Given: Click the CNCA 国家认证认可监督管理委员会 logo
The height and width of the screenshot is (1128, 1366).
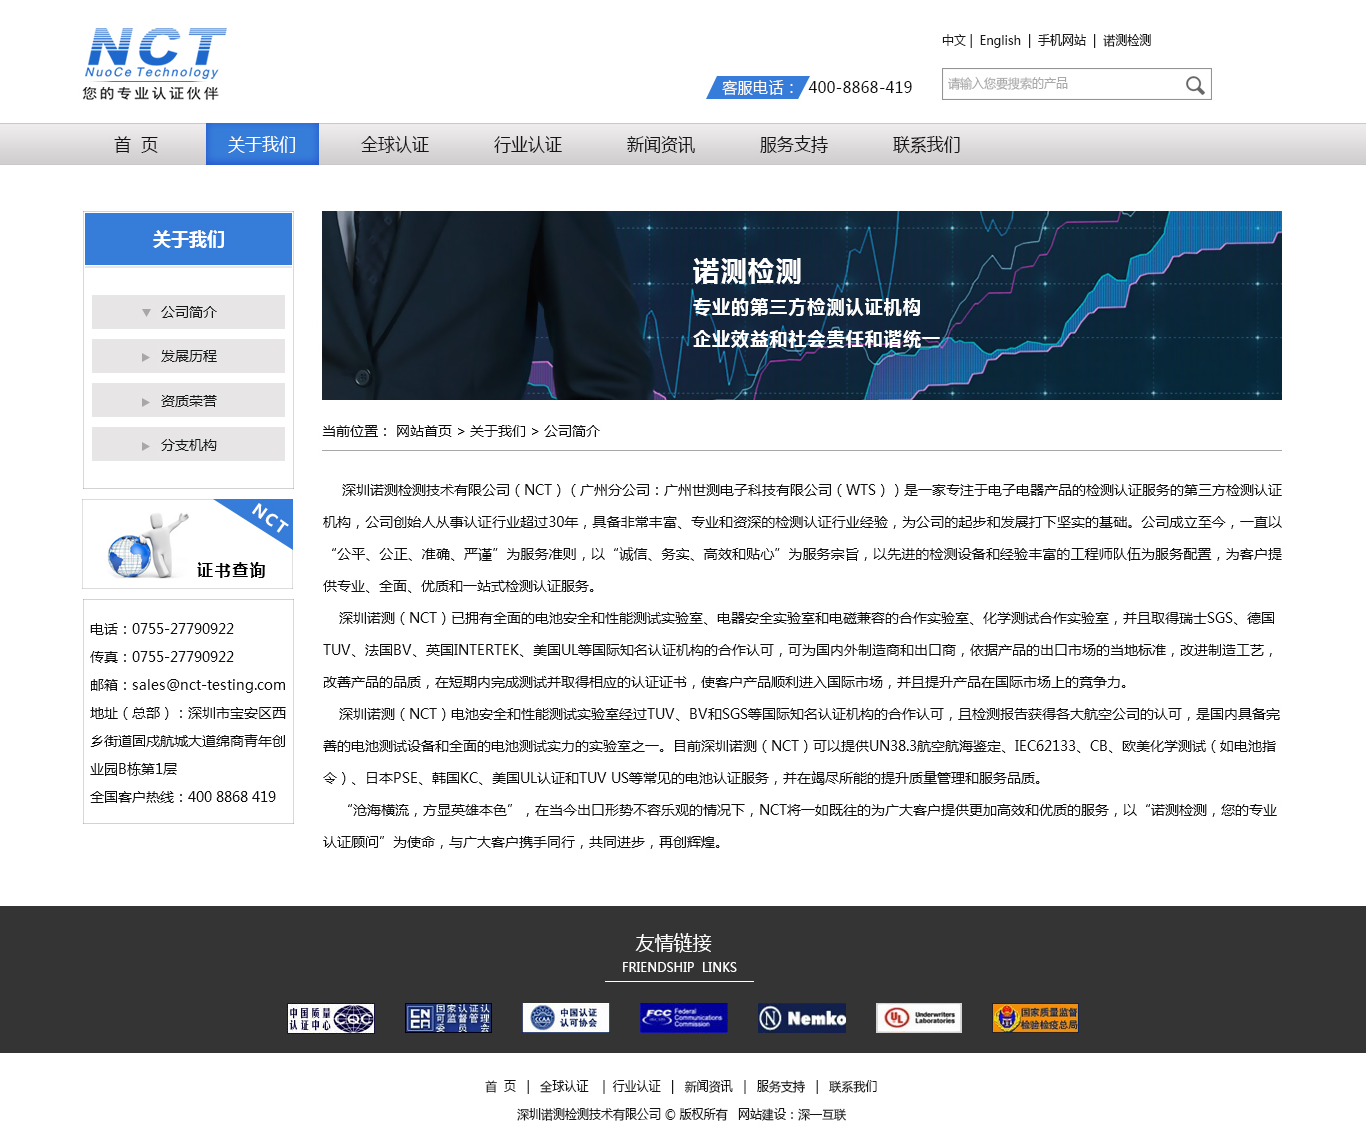Looking at the screenshot, I should point(447,1018).
